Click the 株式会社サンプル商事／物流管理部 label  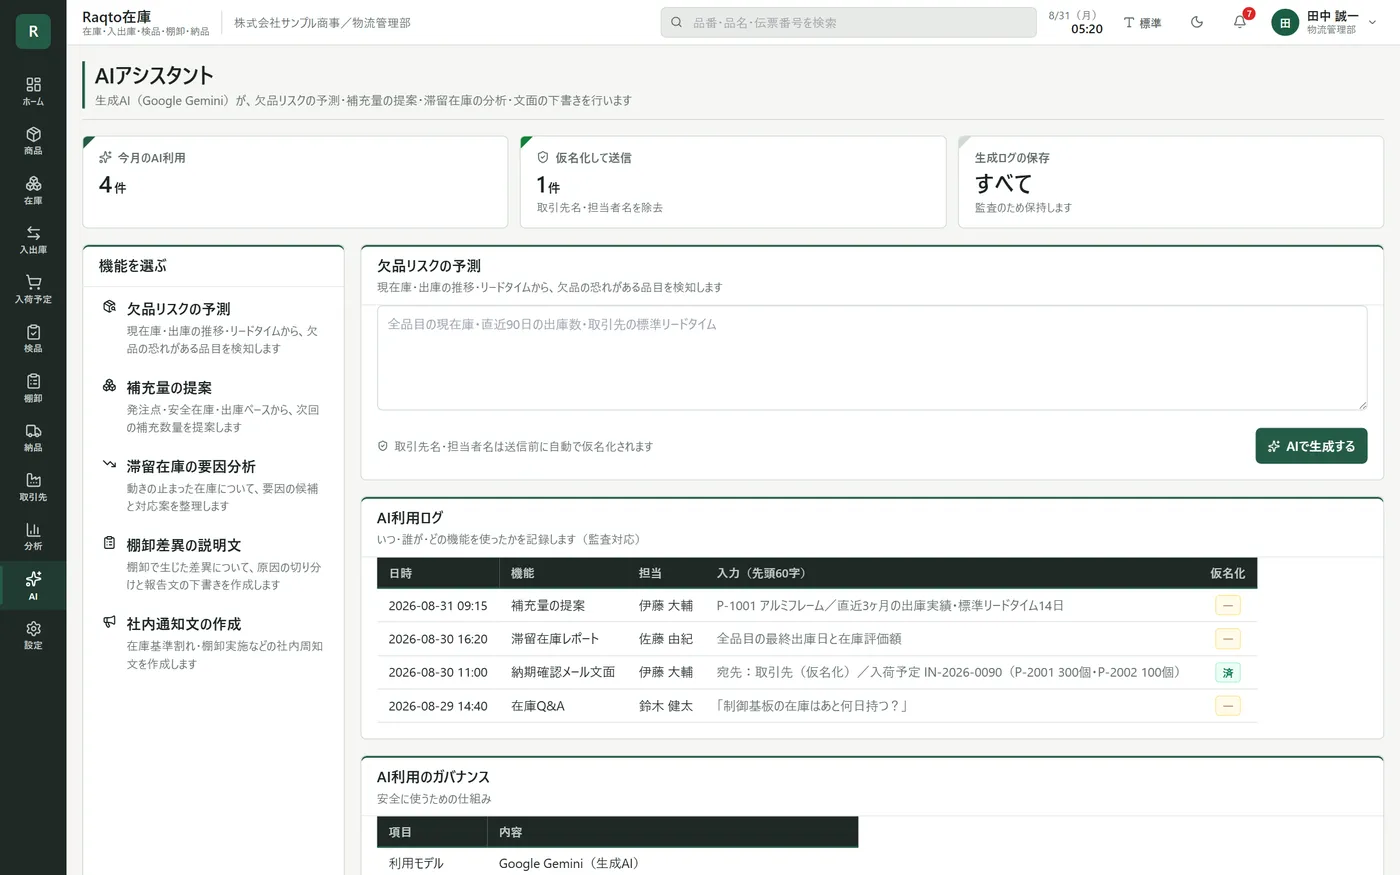click(x=322, y=23)
